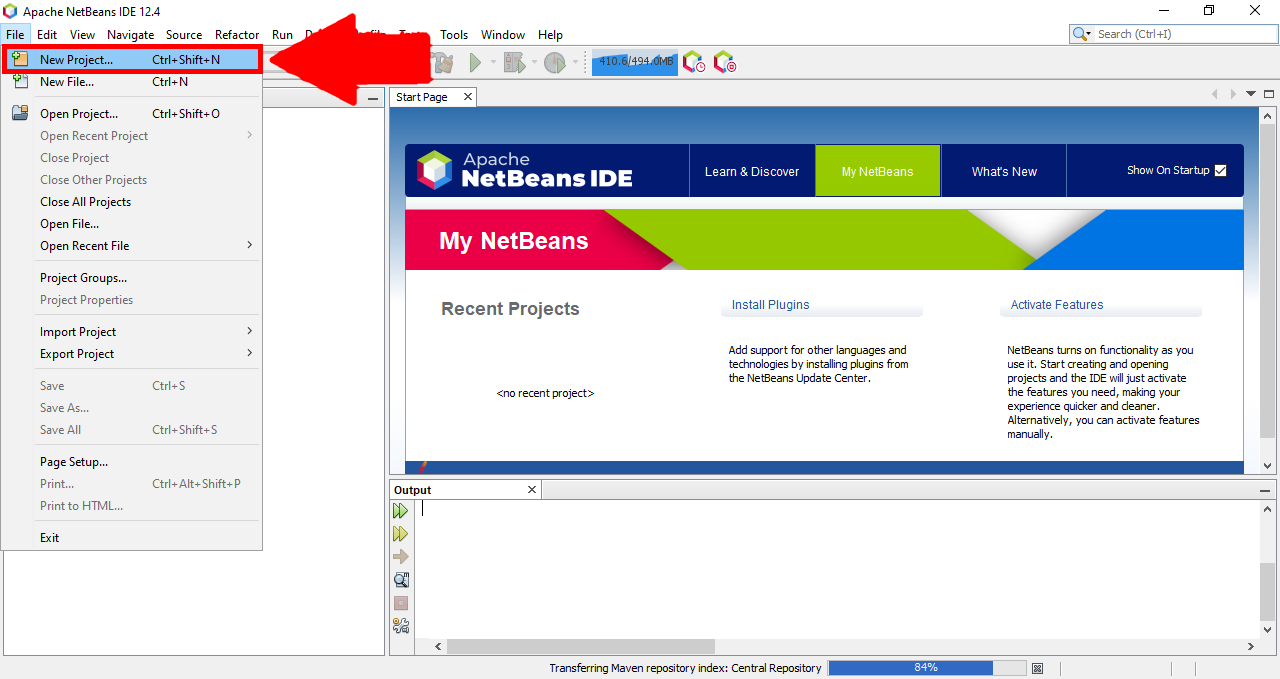Open the dropdown arrow next to Profile Project
The image size is (1280, 679).
(x=575, y=63)
